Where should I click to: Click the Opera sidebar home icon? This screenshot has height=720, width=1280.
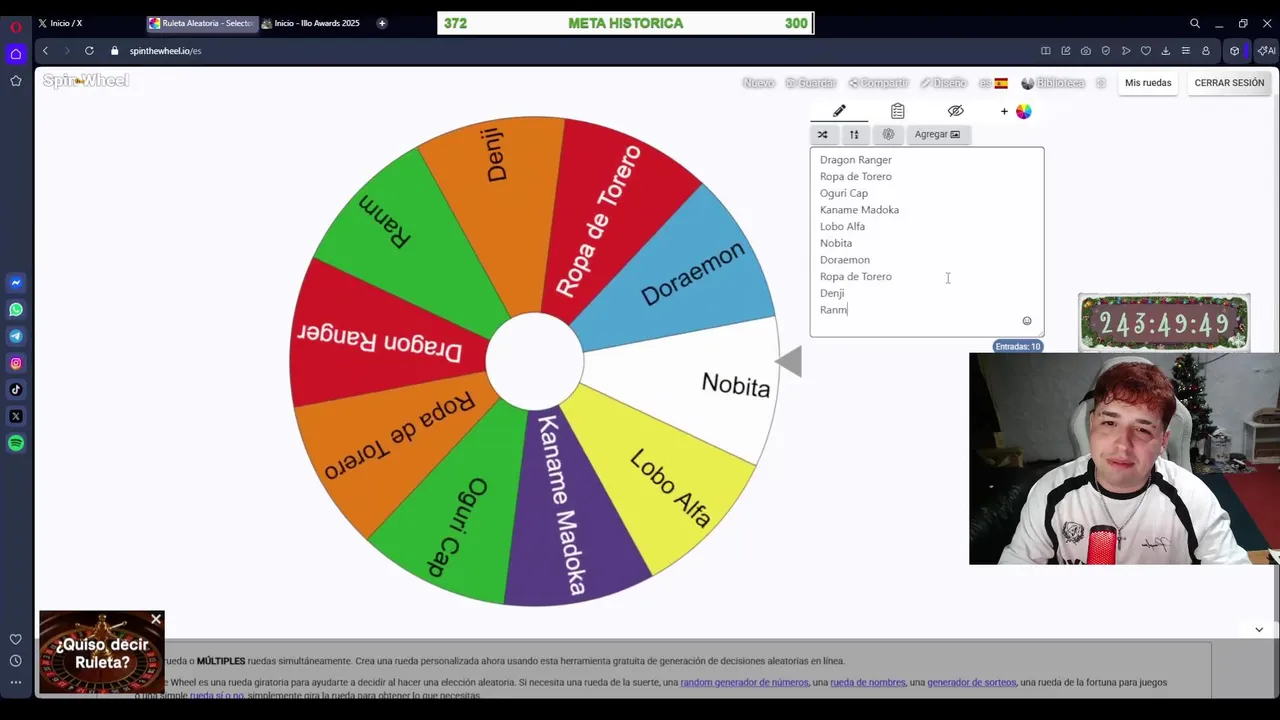pyautogui.click(x=16, y=54)
